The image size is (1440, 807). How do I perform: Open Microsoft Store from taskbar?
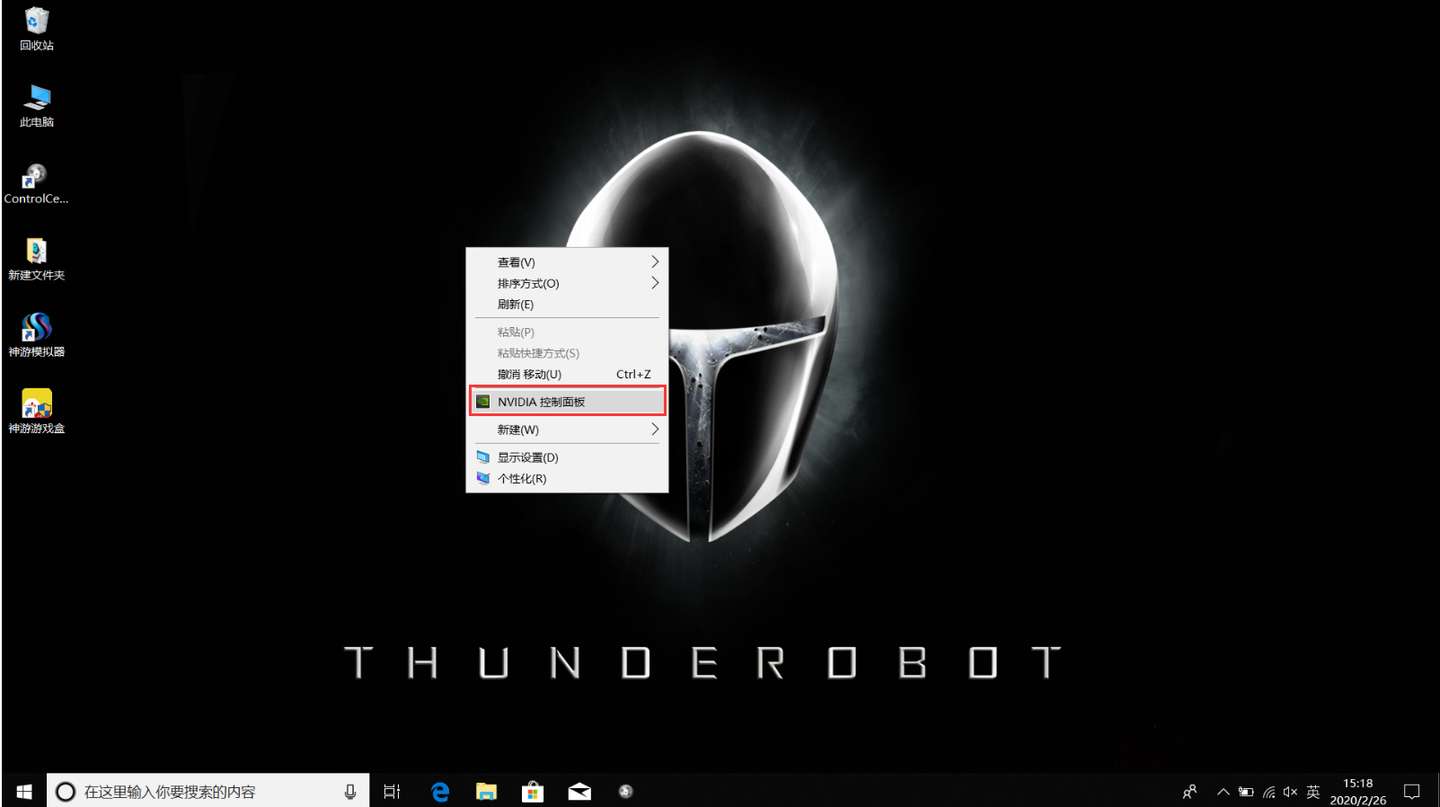[533, 791]
